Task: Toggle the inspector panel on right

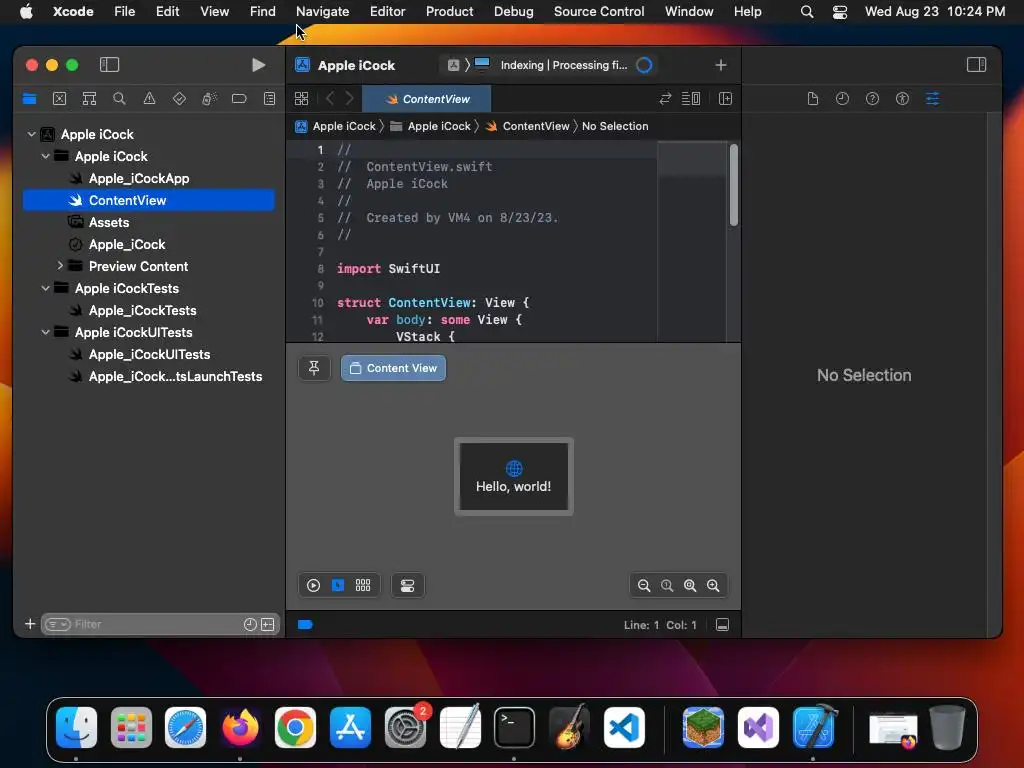Action: (x=976, y=65)
